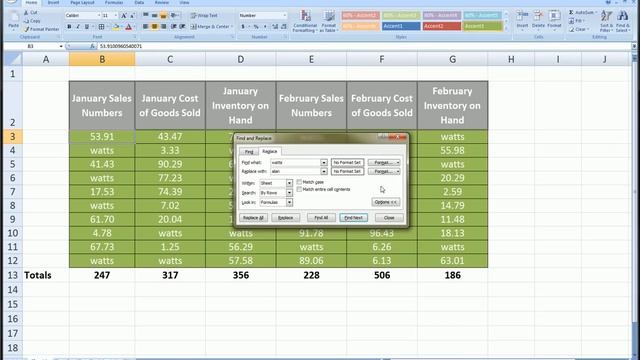Open the font name Calibri dropdown
The width and height of the screenshot is (640, 360).
click(99, 16)
